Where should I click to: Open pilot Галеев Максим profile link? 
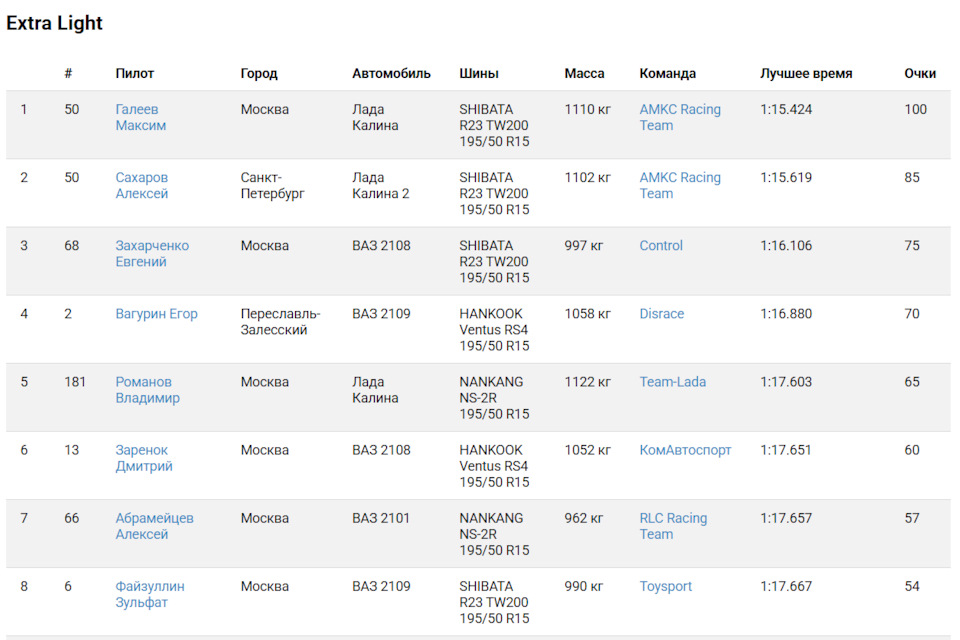point(141,117)
